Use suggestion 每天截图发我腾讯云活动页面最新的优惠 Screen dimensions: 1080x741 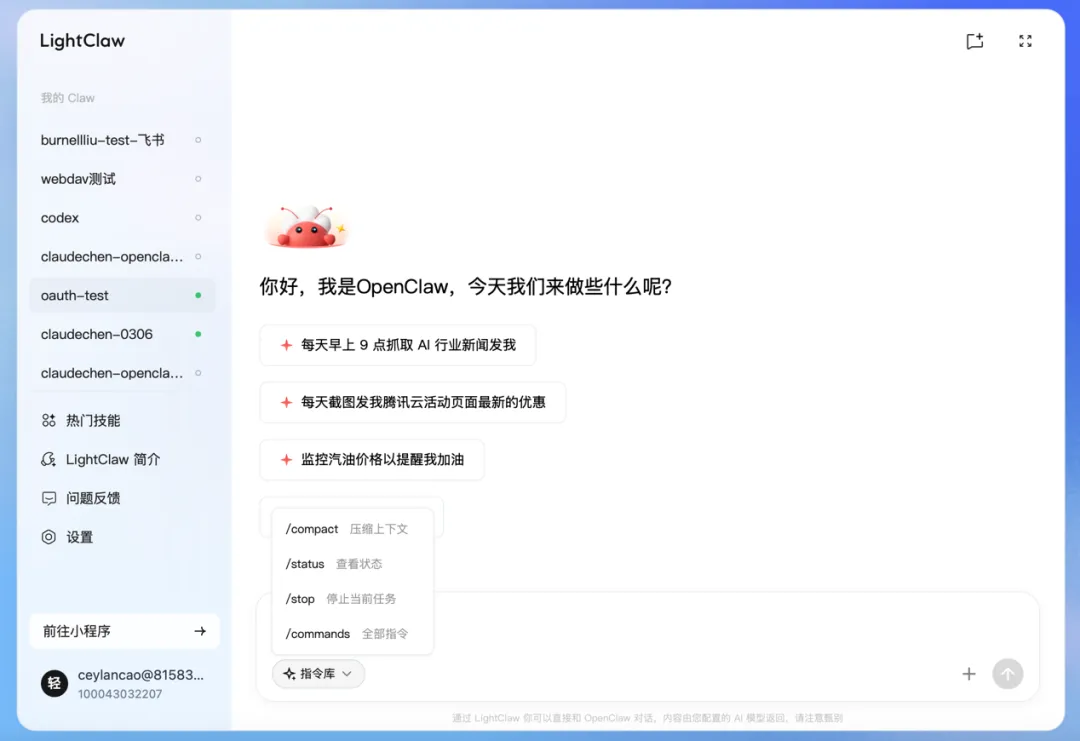[413, 402]
